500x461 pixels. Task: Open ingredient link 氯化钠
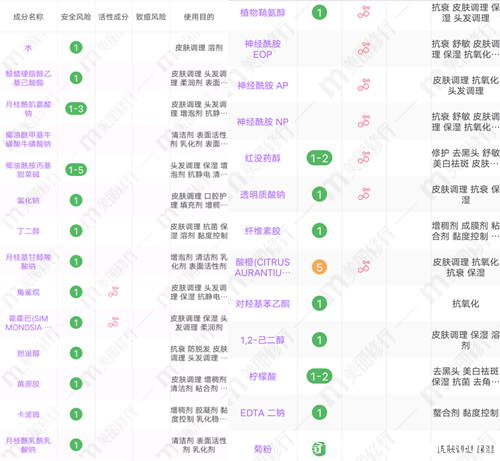[28, 200]
